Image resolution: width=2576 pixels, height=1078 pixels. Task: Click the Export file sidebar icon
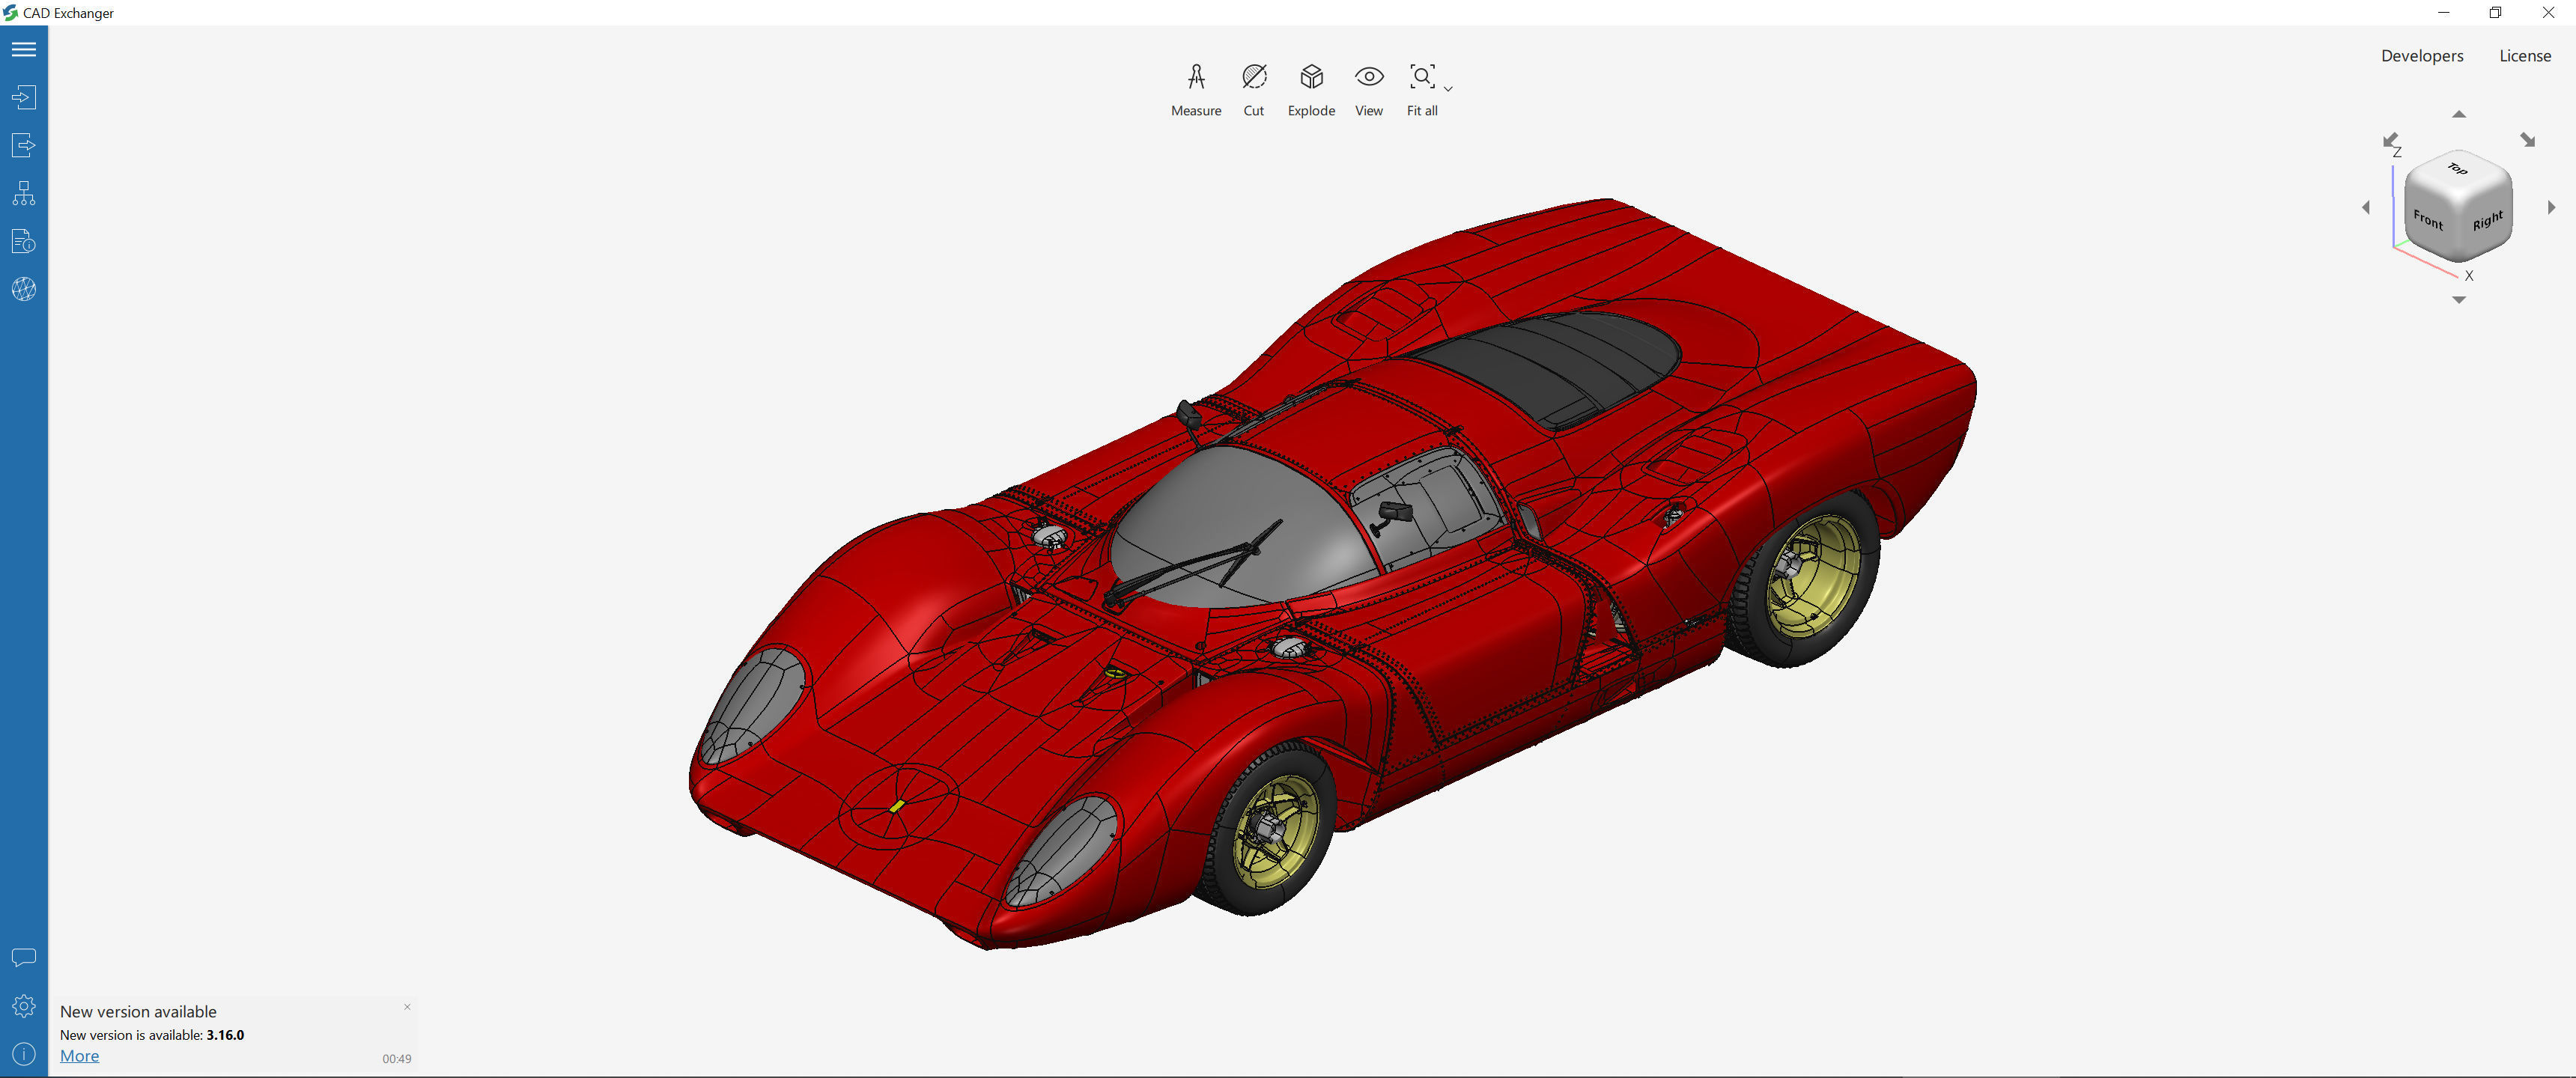[24, 145]
